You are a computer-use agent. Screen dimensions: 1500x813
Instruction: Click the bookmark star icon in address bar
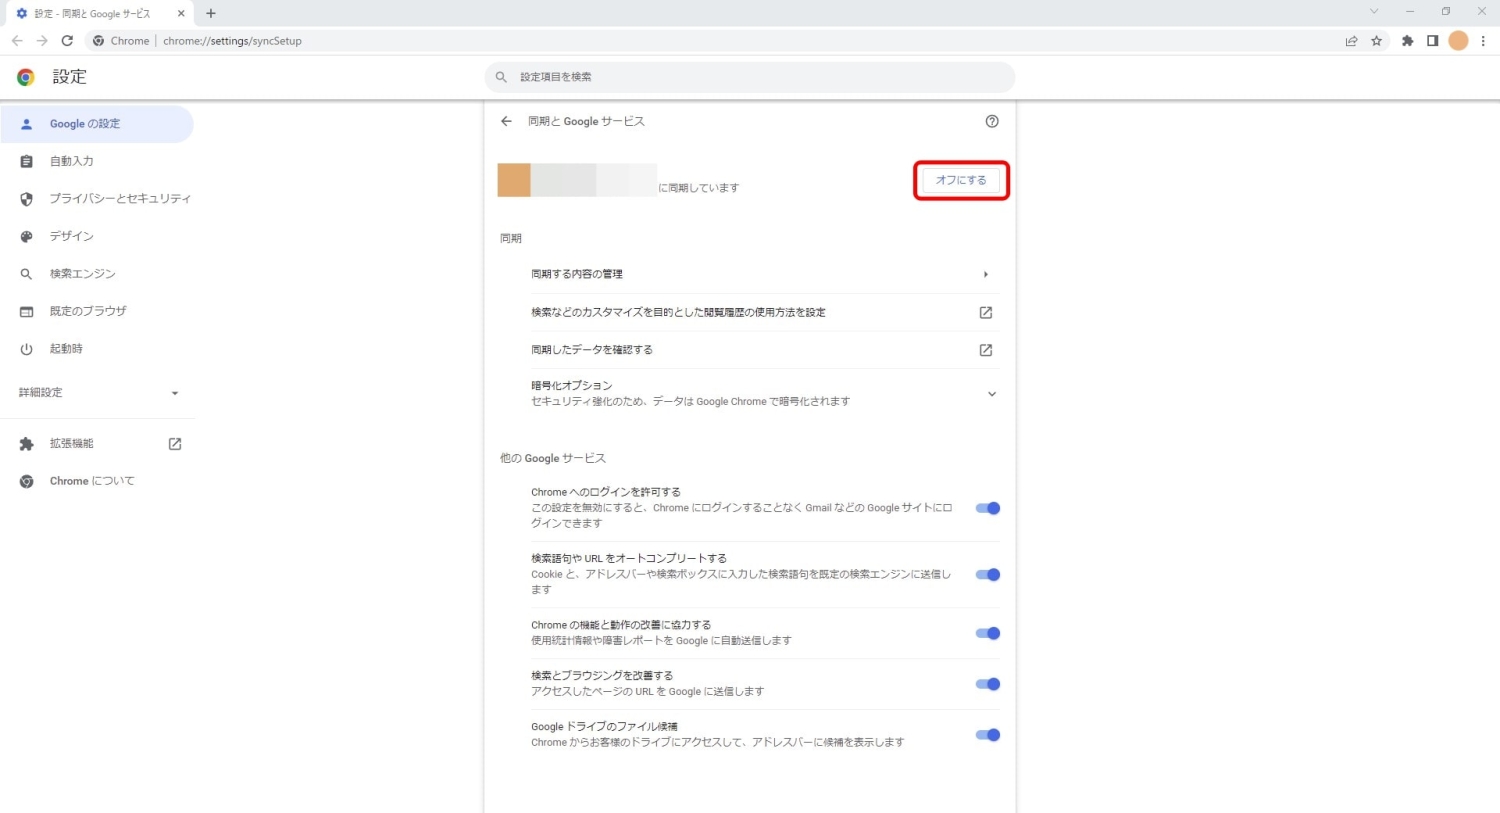pos(1377,41)
